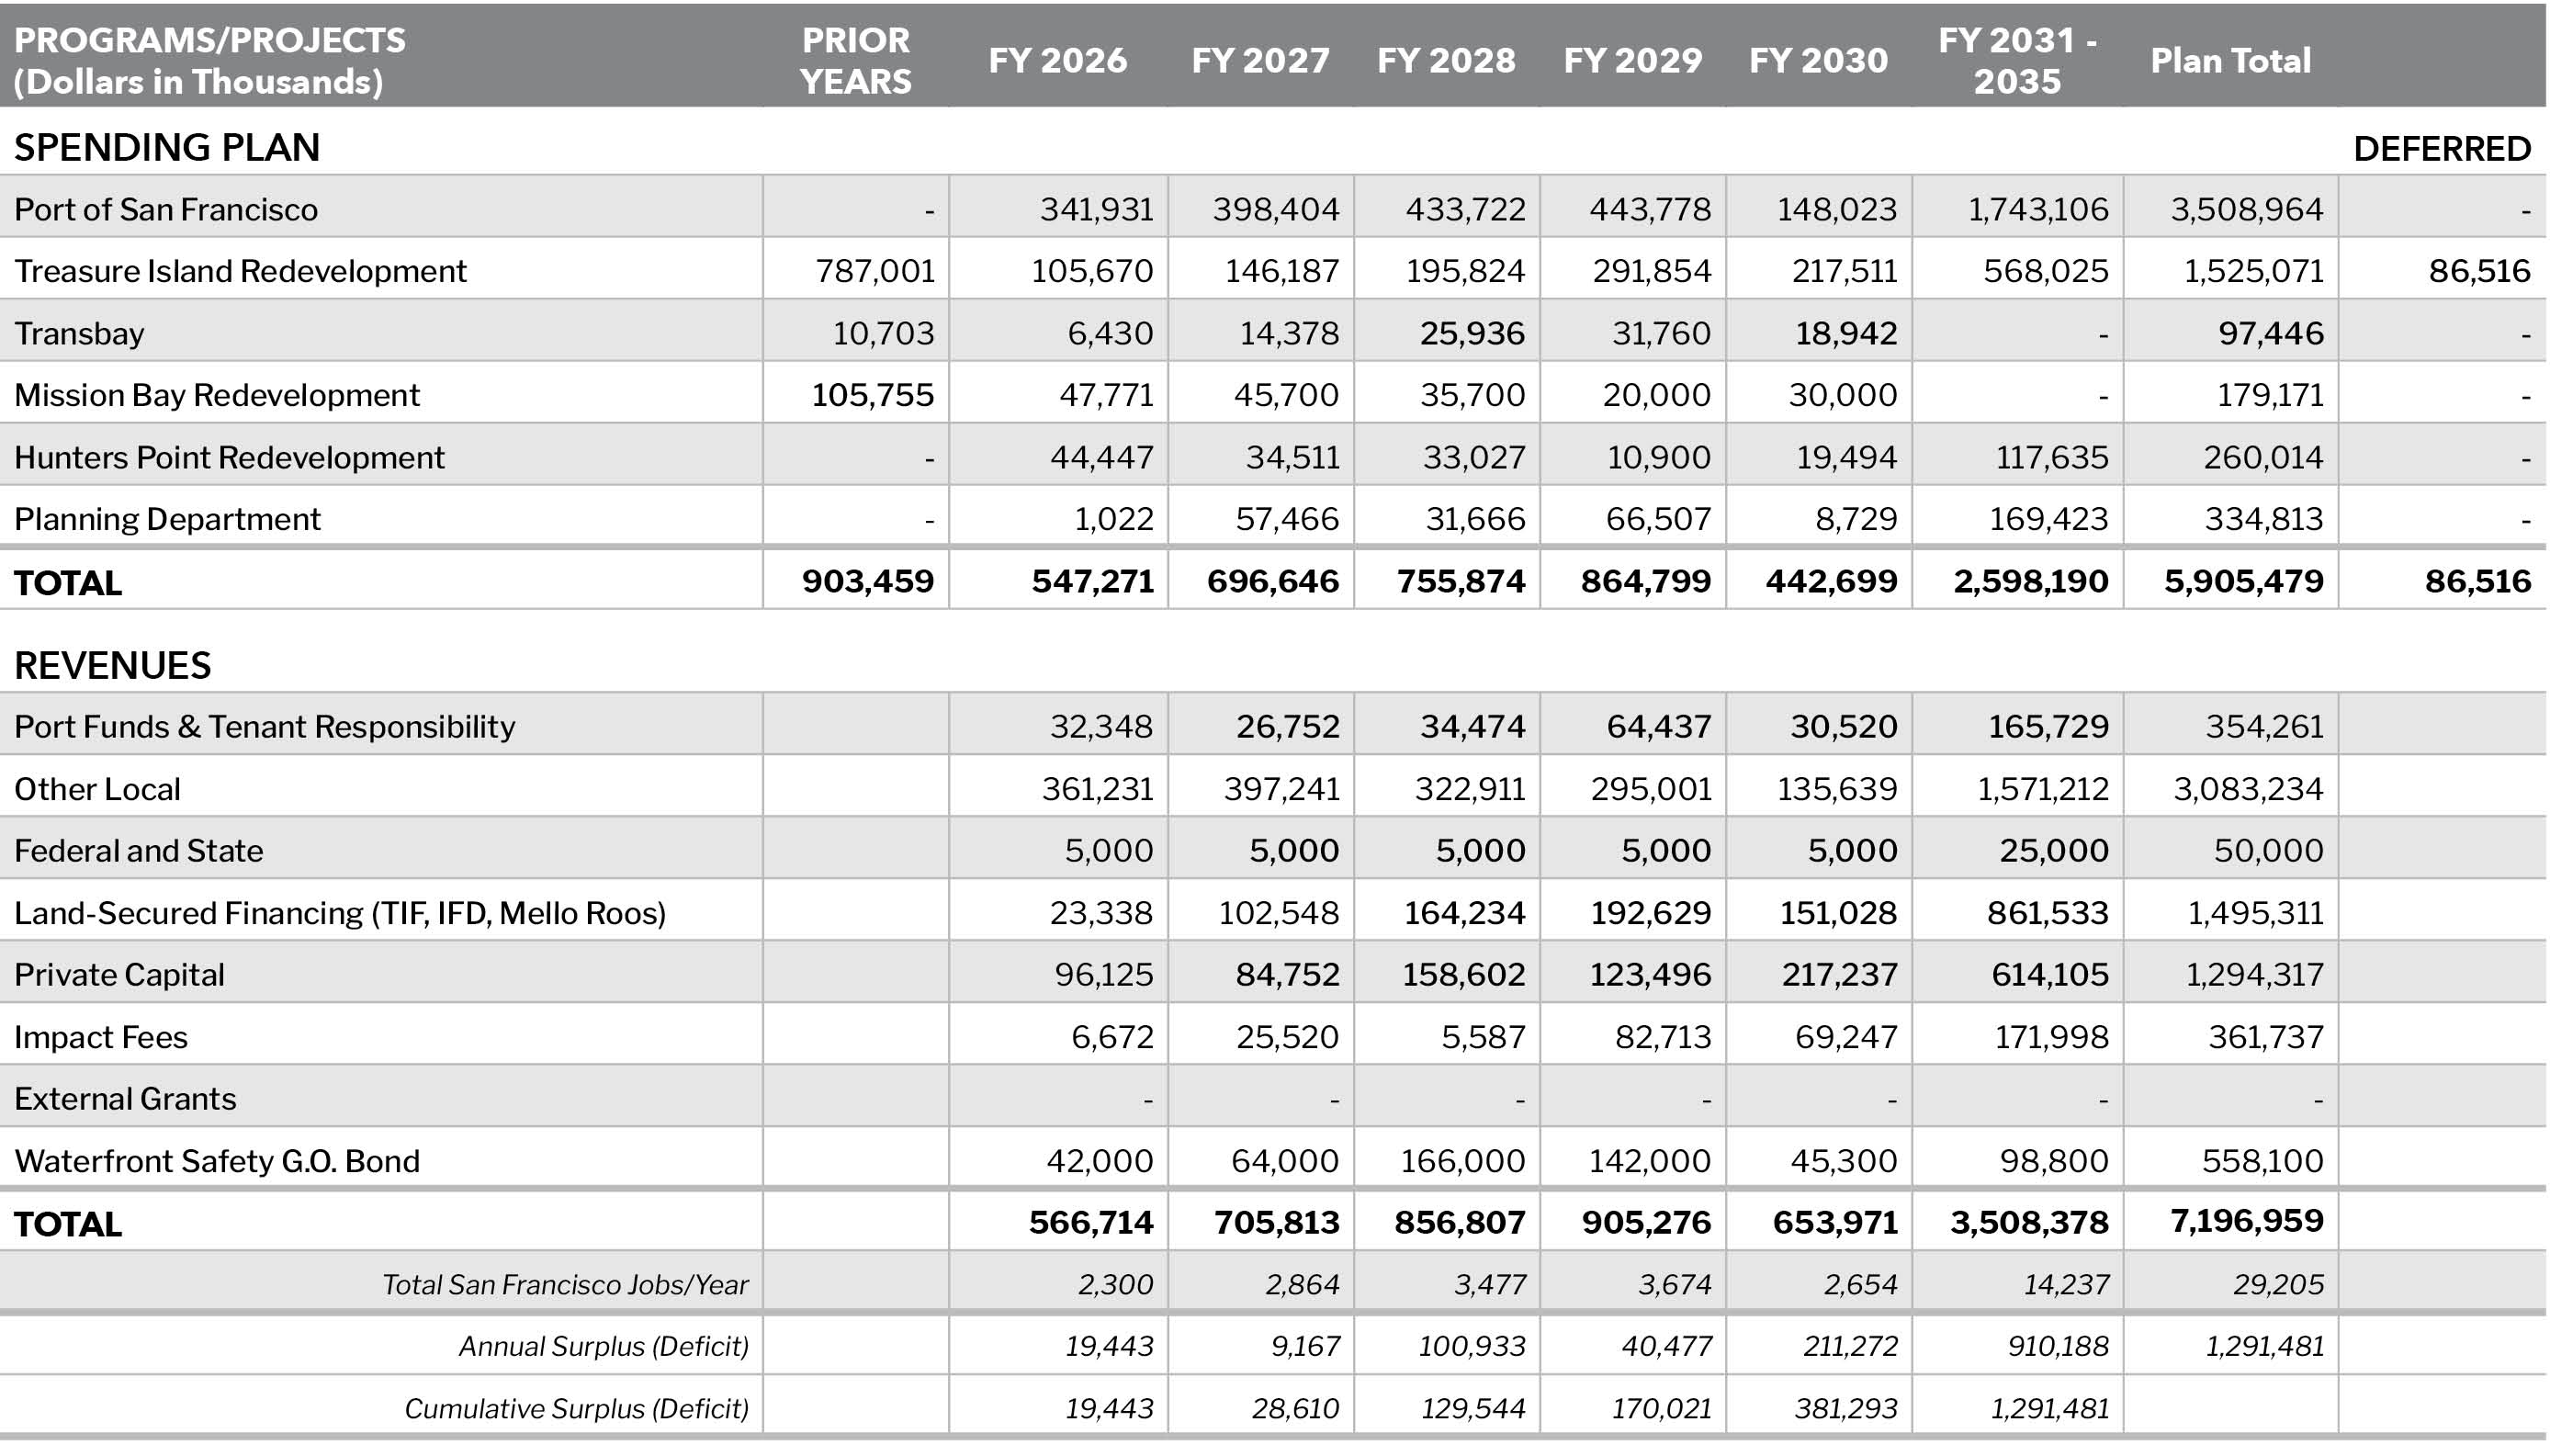Select Planning Department FY 2026 value 1,022
The image size is (2550, 1456).
point(1114,519)
